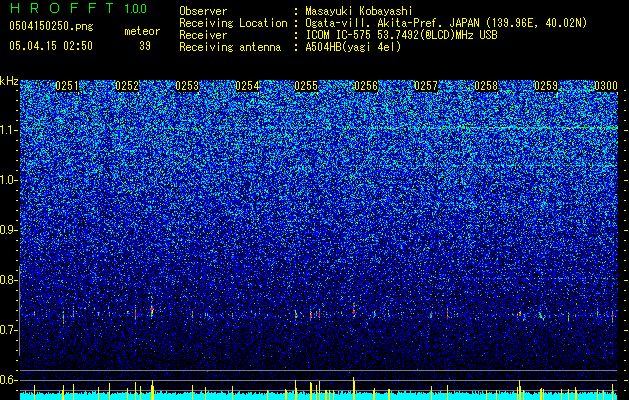This screenshot has width=629, height=400.
Task: Click the 0251 time marker
Action: (67, 86)
